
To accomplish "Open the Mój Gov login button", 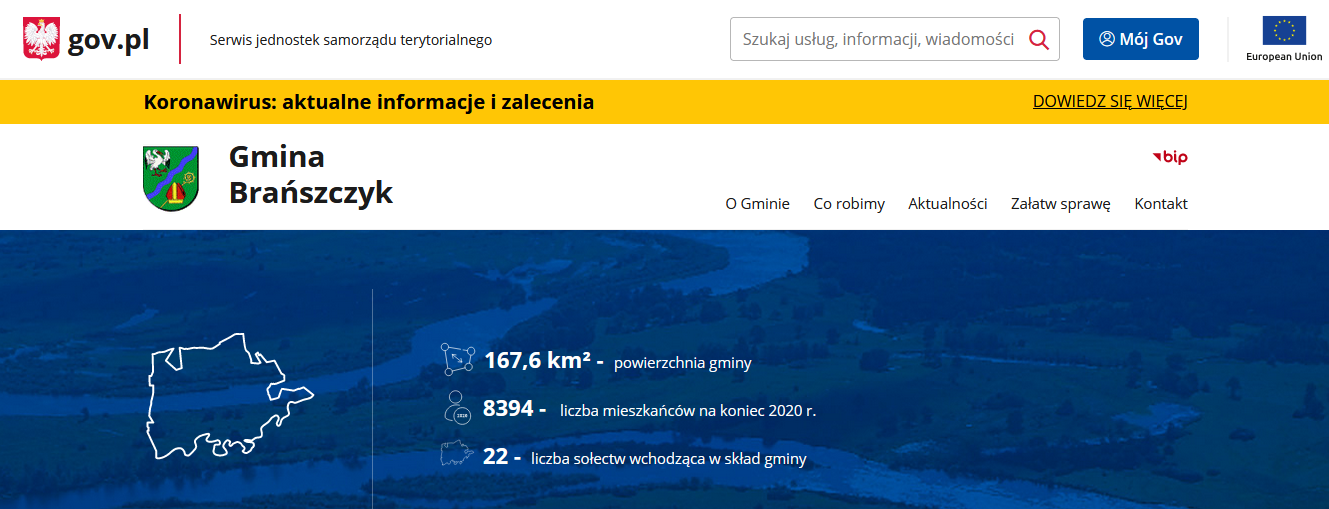I will tap(1141, 39).
